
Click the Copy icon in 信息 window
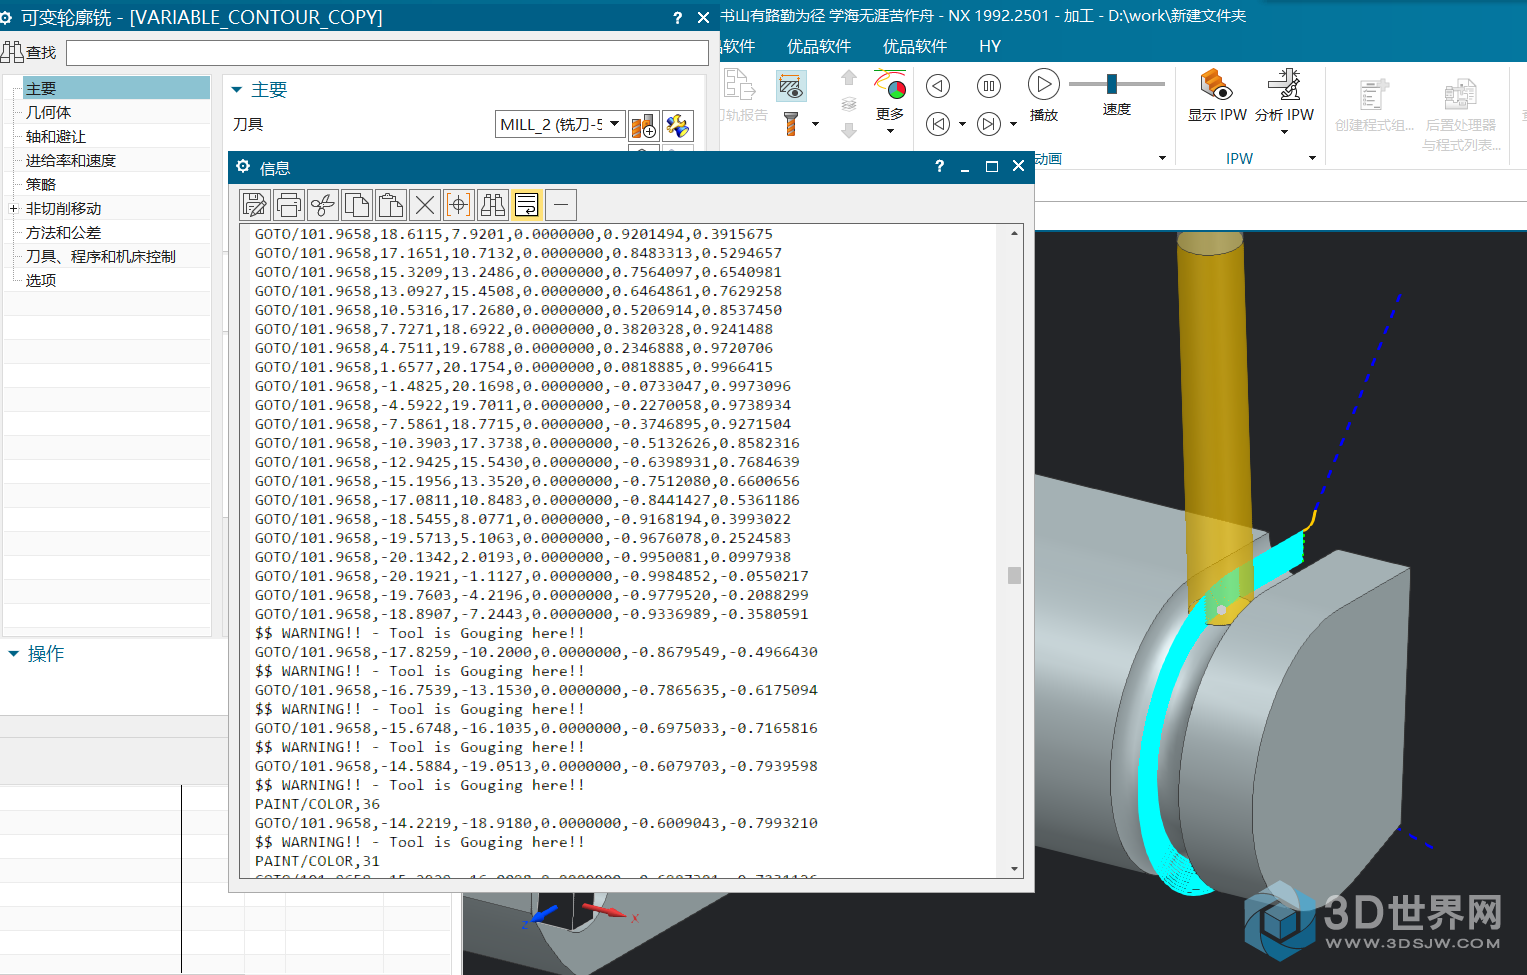(x=357, y=205)
